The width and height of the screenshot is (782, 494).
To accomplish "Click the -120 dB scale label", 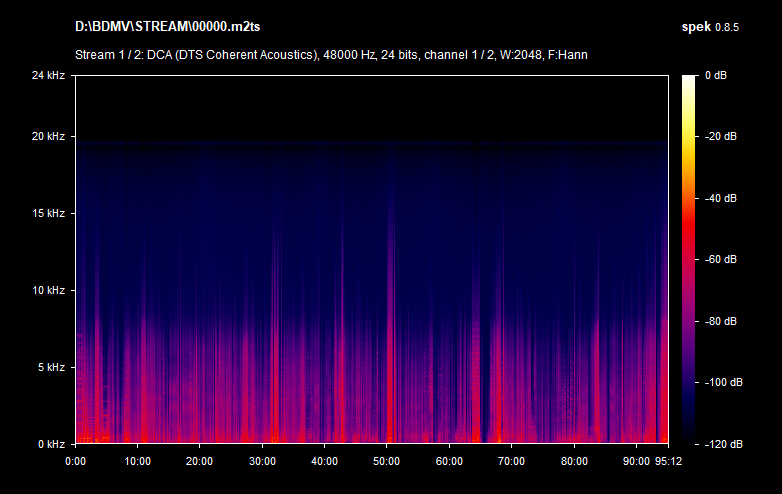I will 718,443.
